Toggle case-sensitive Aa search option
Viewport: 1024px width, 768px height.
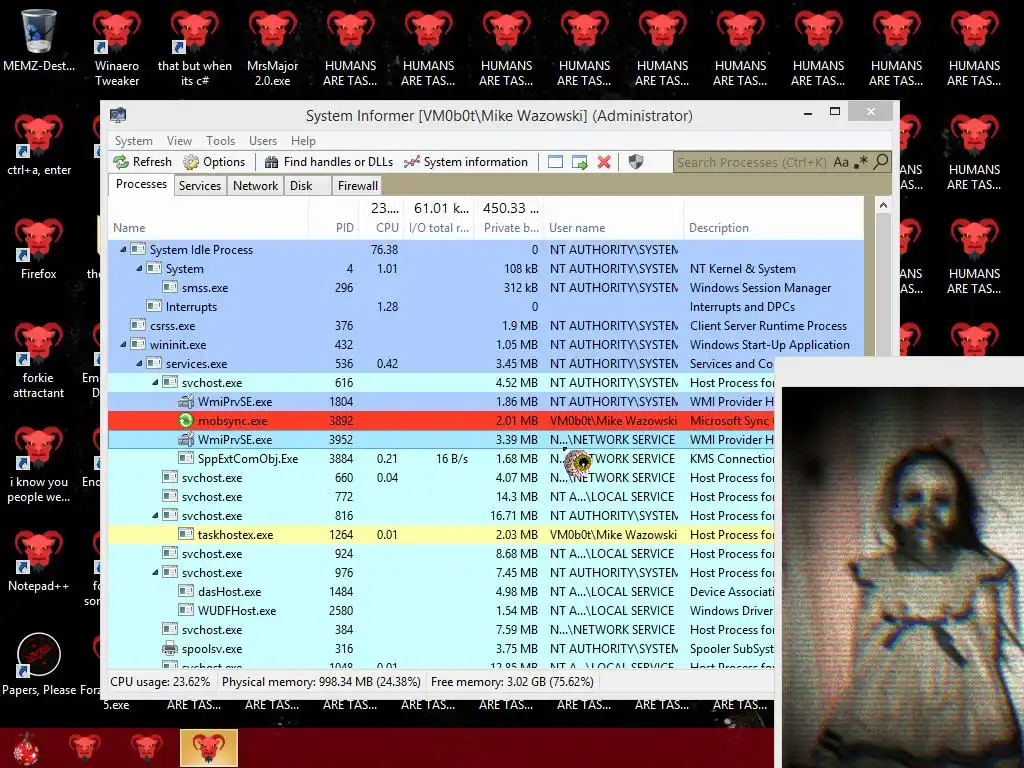click(x=841, y=162)
